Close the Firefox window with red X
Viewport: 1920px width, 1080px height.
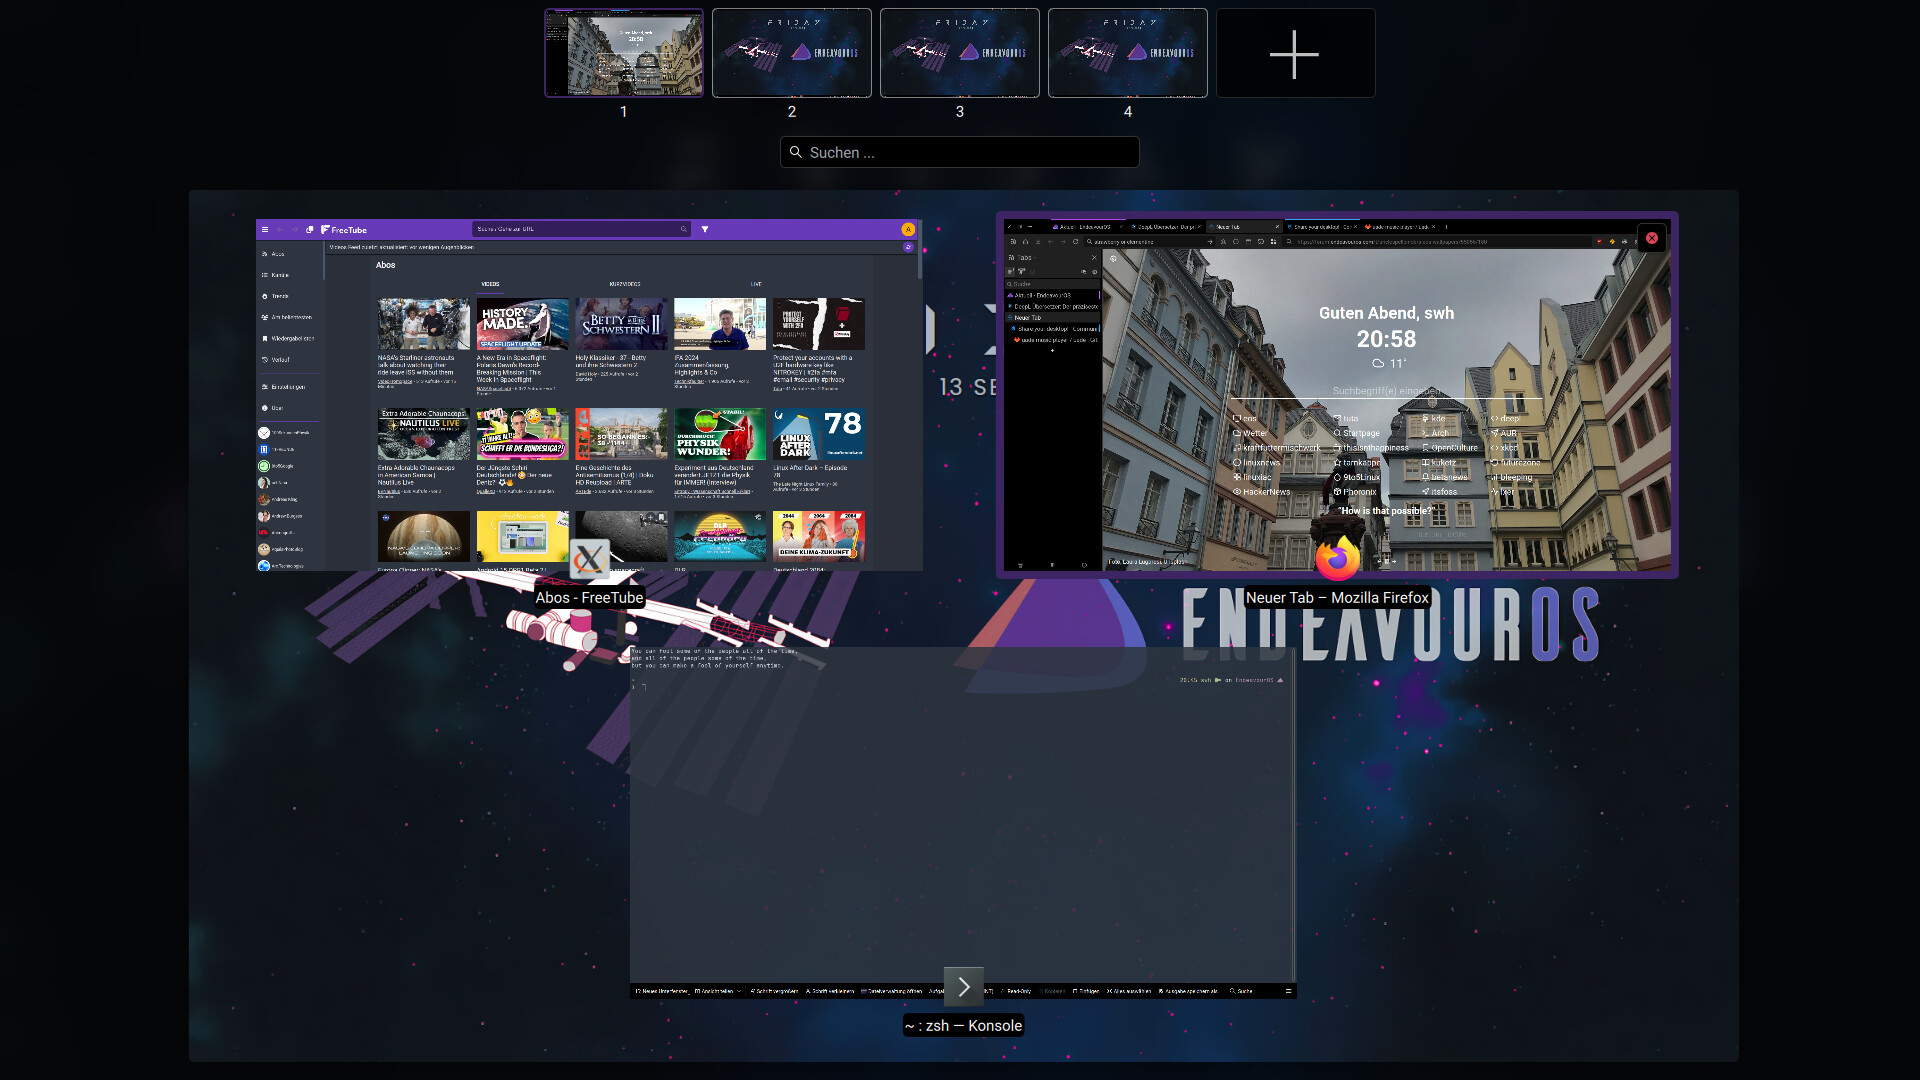pos(1652,238)
